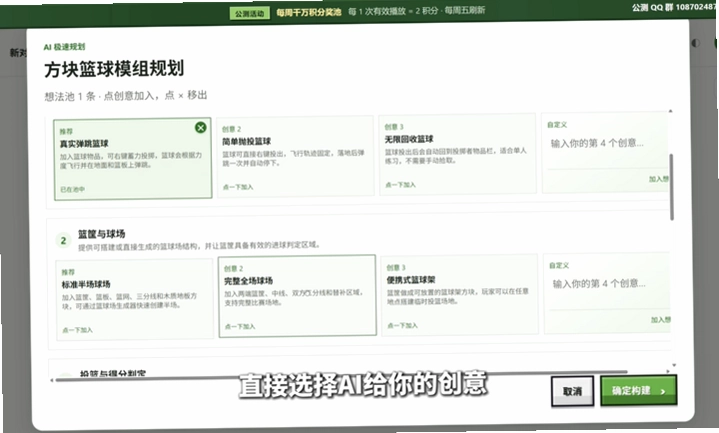Select the 完整全场球场 idea card
This screenshot has width=719, height=433.
pyautogui.click(x=297, y=296)
